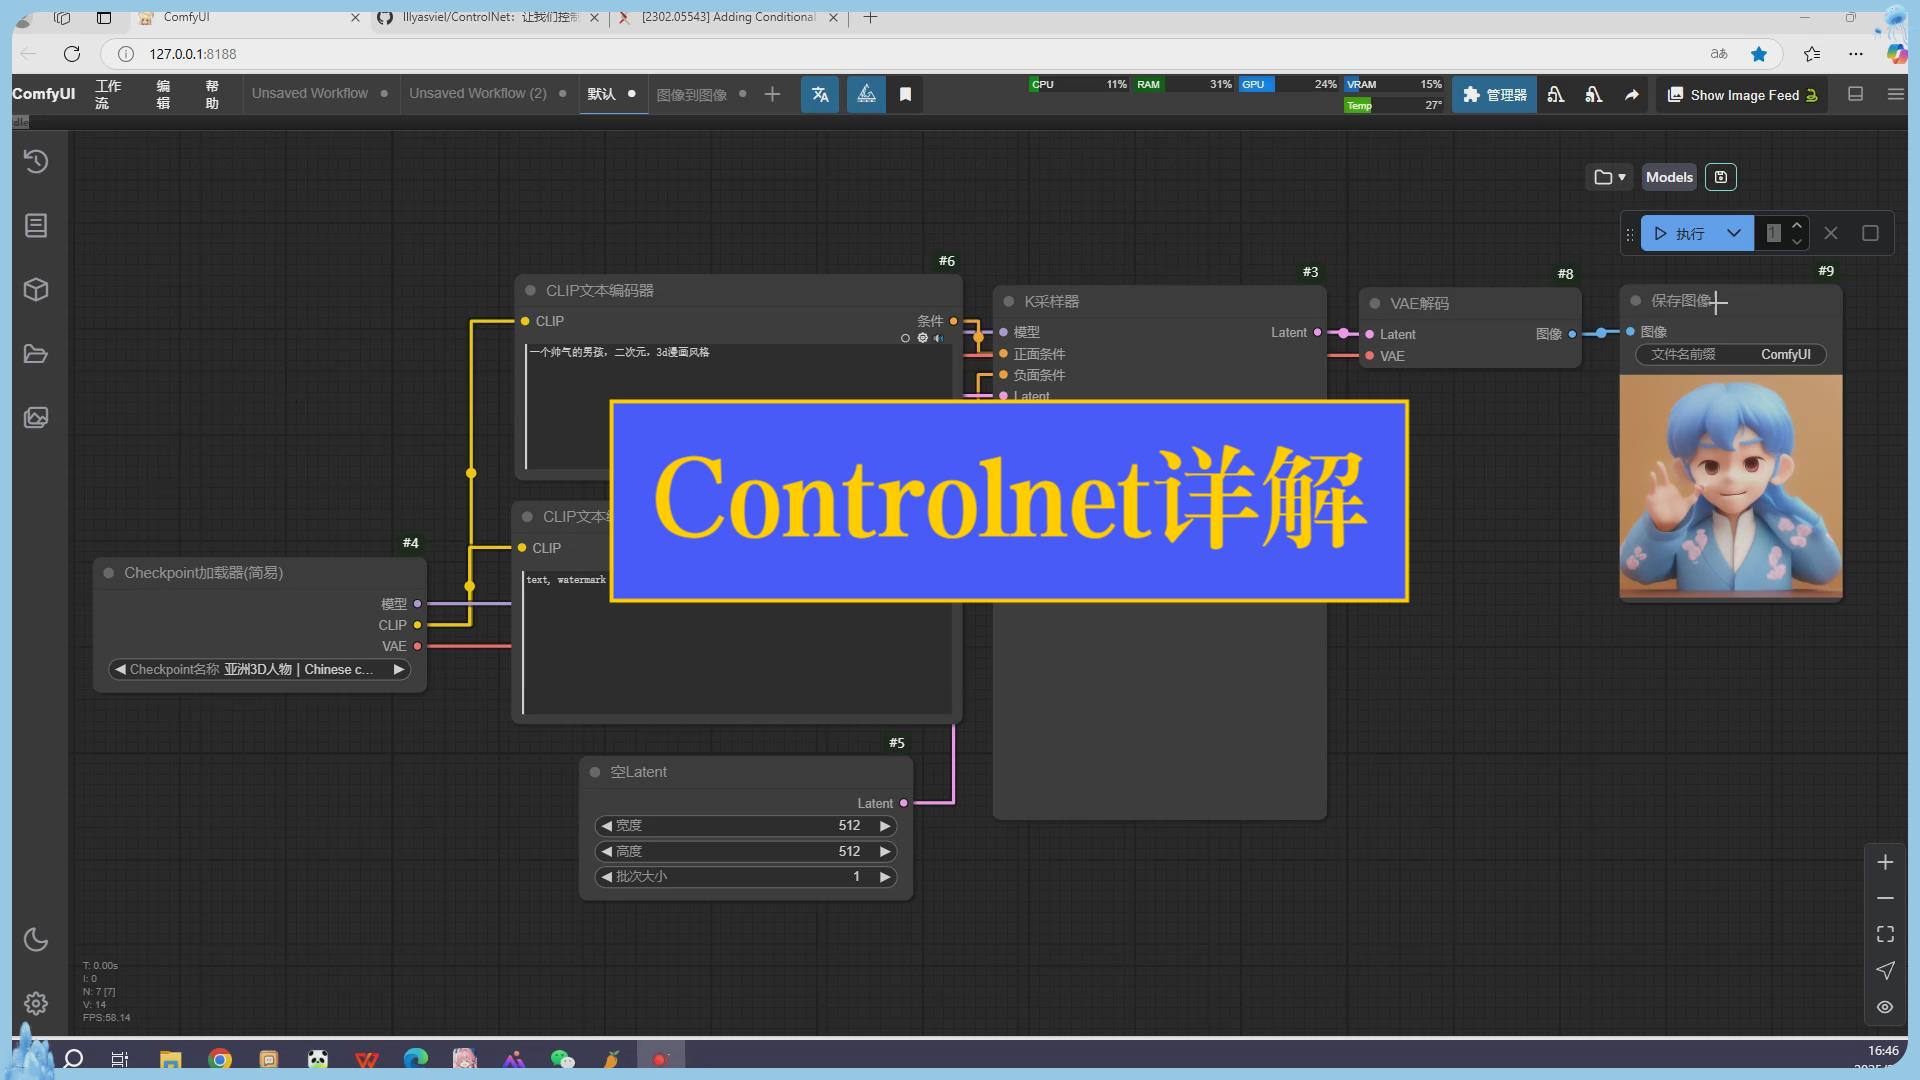Click the square stop icon in run bar
Screen dimensions: 1920x1080
(x=1870, y=233)
